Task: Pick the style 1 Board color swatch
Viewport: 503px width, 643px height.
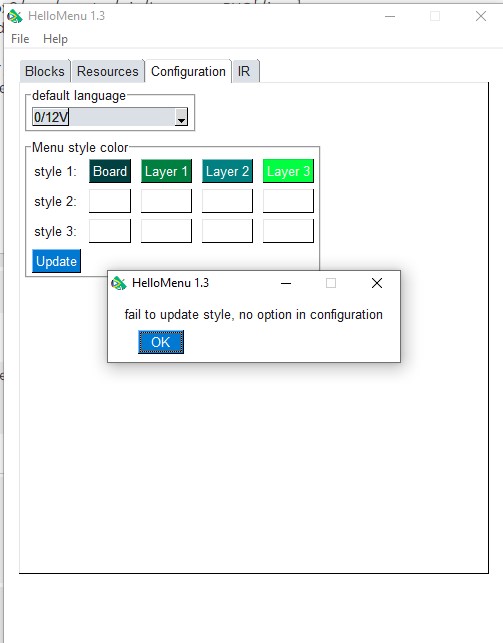Action: (110, 171)
